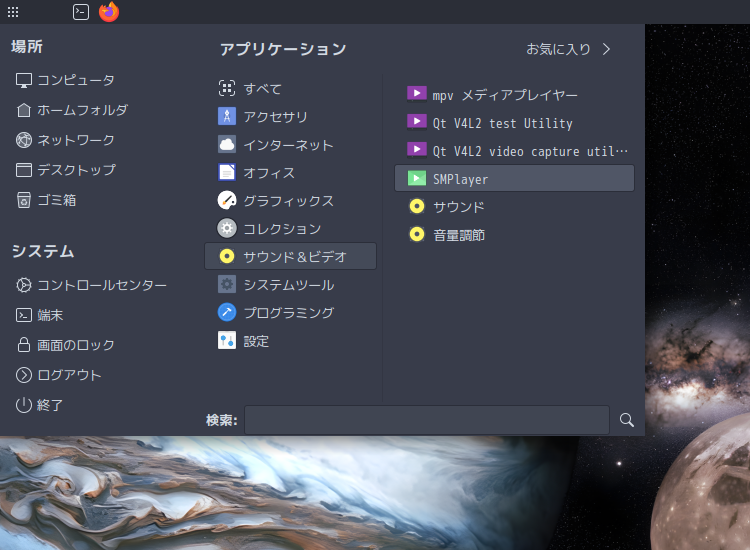Click the 音量調節 yellow disc icon
Image resolution: width=750 pixels, height=550 pixels.
417,234
